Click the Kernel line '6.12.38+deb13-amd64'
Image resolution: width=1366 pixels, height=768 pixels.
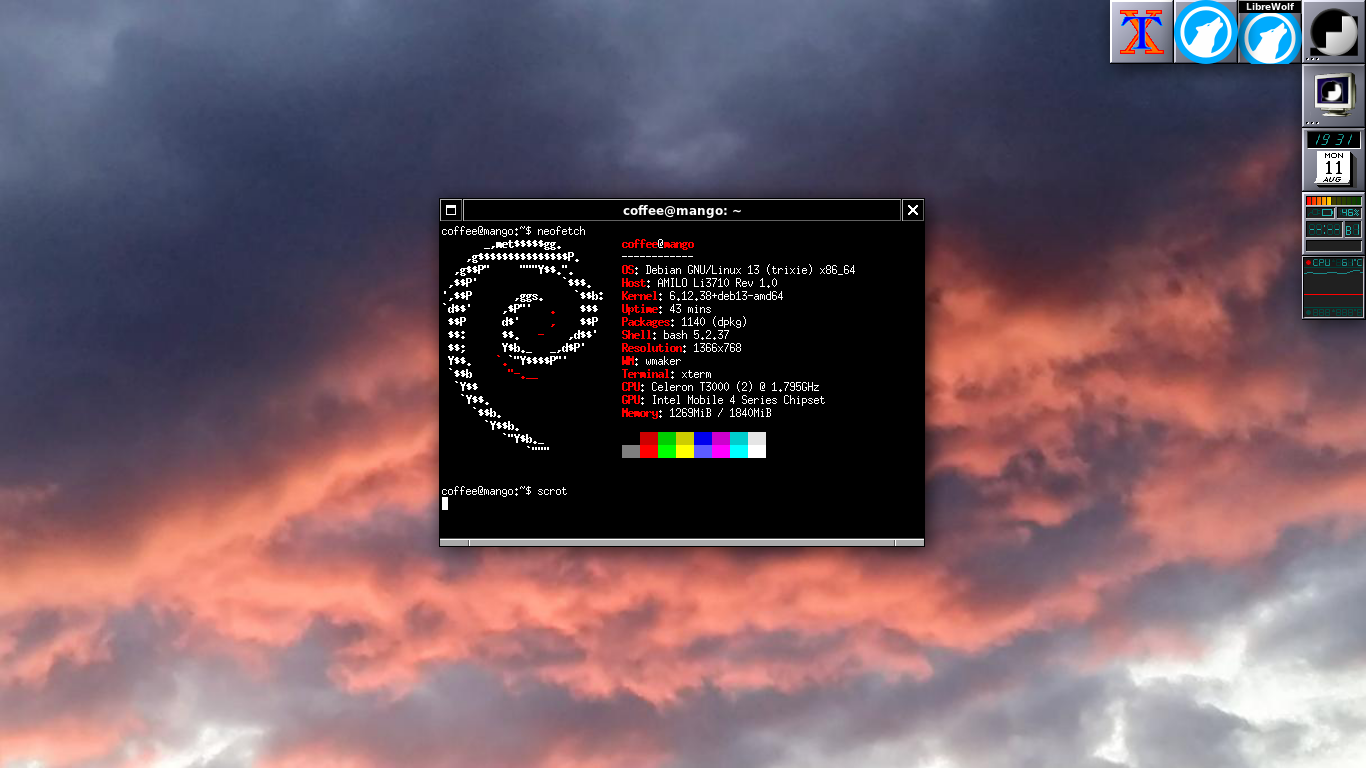(702, 296)
